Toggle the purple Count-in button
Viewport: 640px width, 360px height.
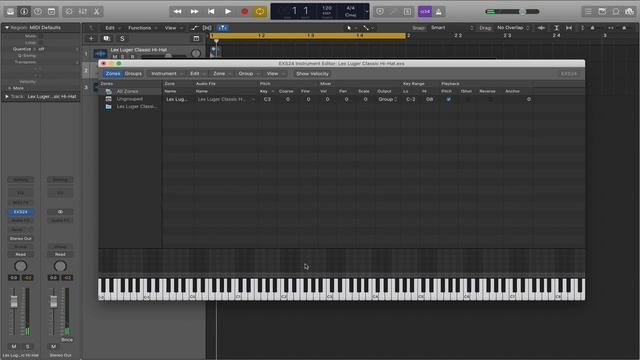click(425, 11)
